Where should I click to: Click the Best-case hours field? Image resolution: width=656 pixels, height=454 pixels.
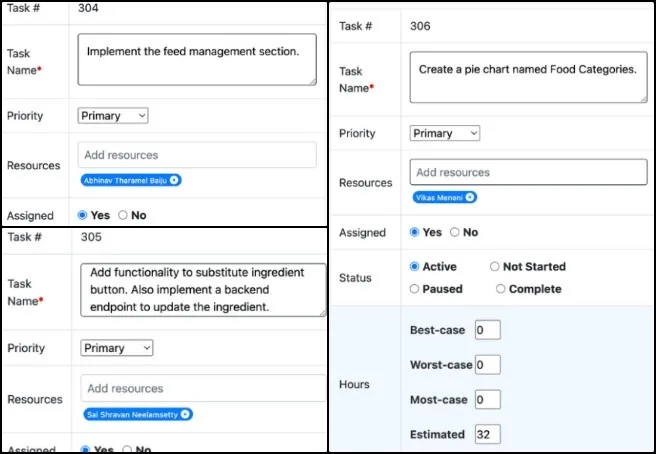coord(487,330)
